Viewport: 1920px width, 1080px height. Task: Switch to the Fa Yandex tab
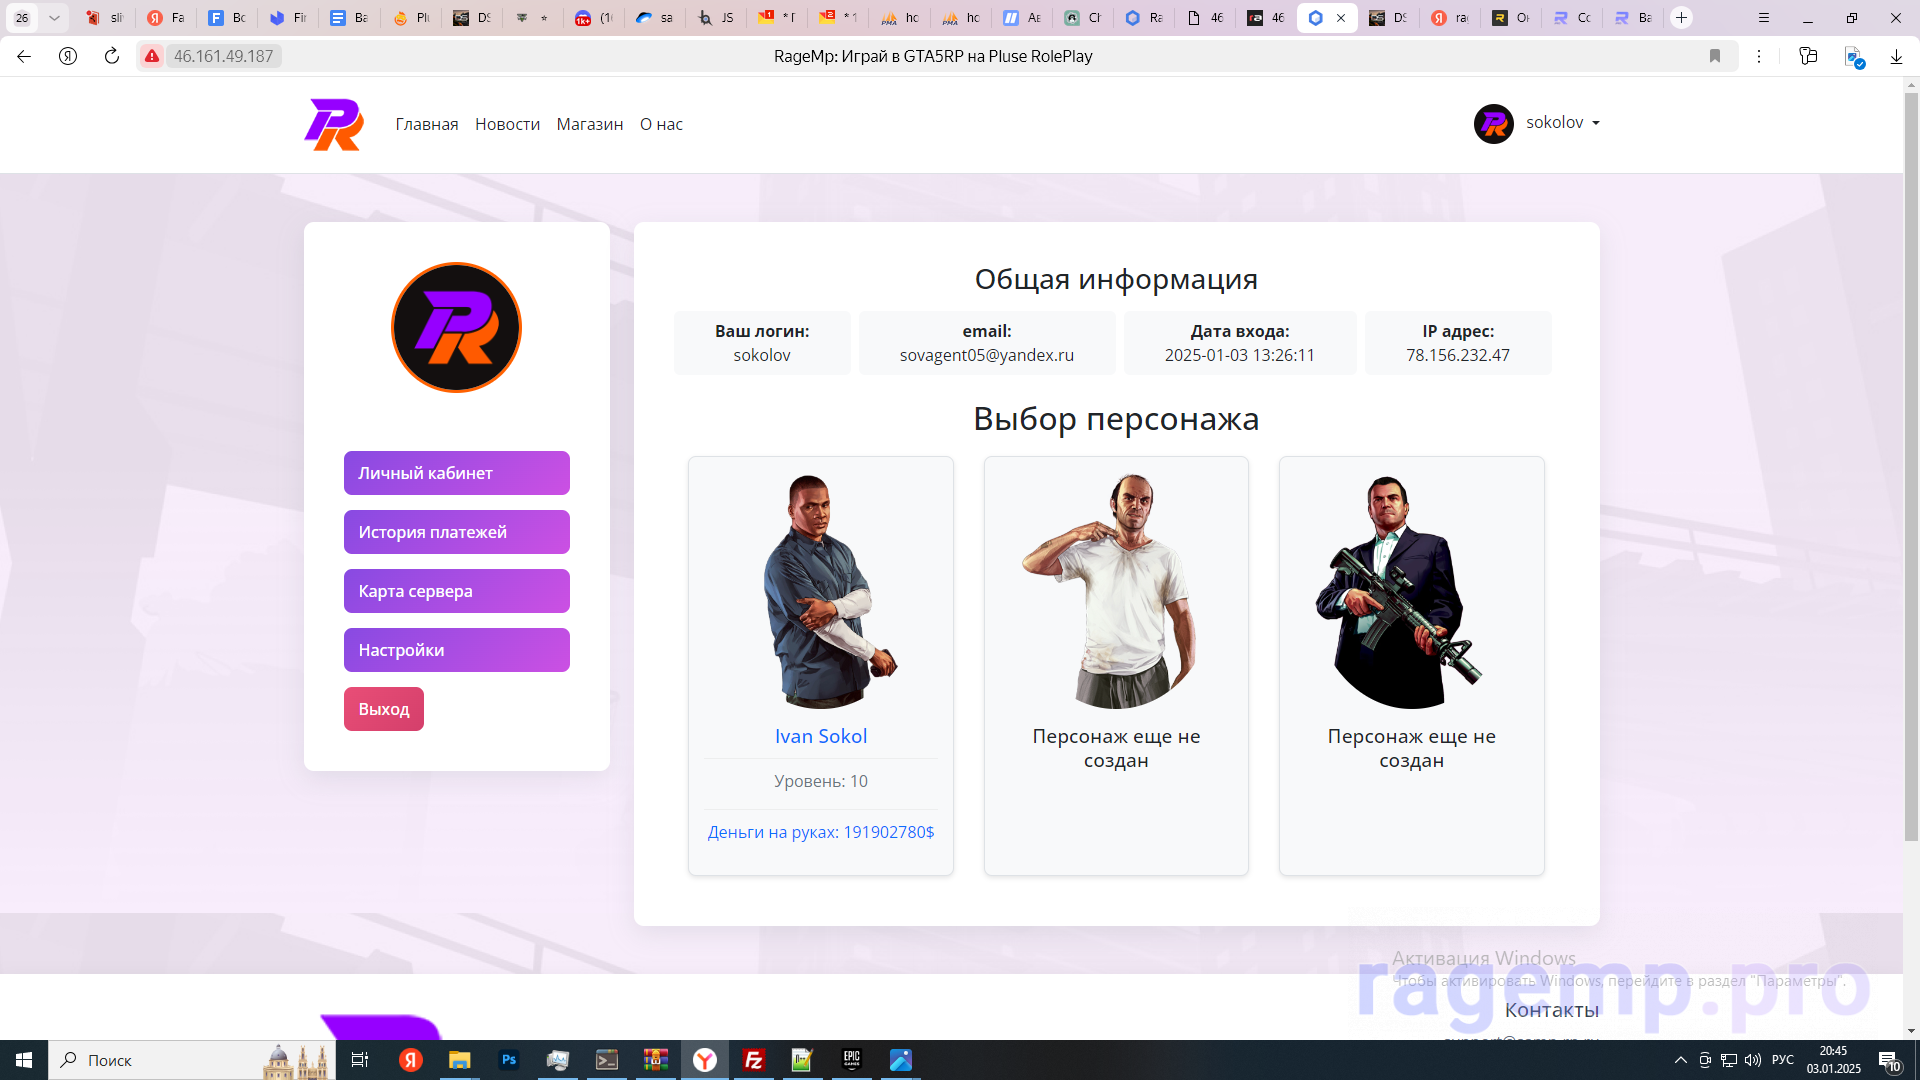click(166, 18)
